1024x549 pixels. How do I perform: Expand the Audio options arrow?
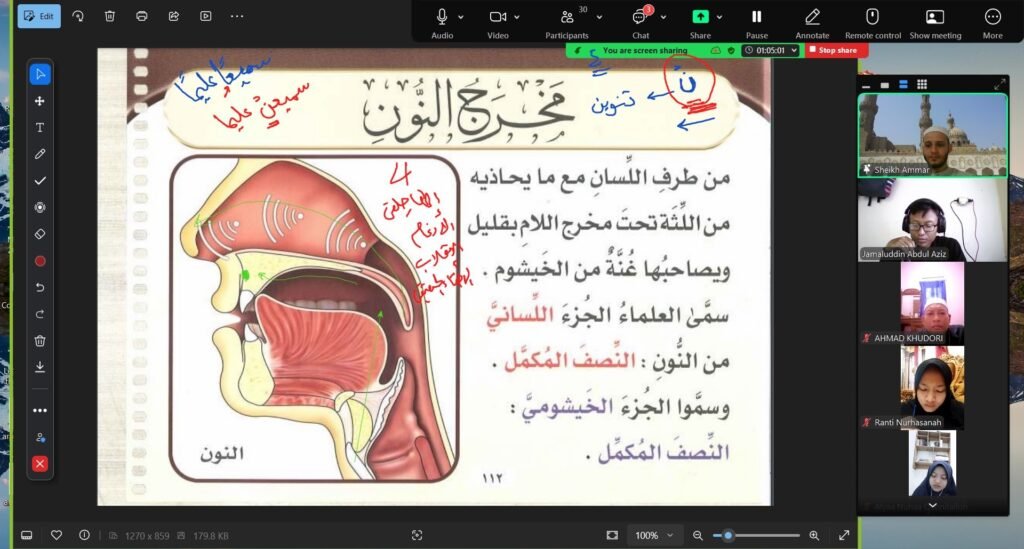(461, 17)
